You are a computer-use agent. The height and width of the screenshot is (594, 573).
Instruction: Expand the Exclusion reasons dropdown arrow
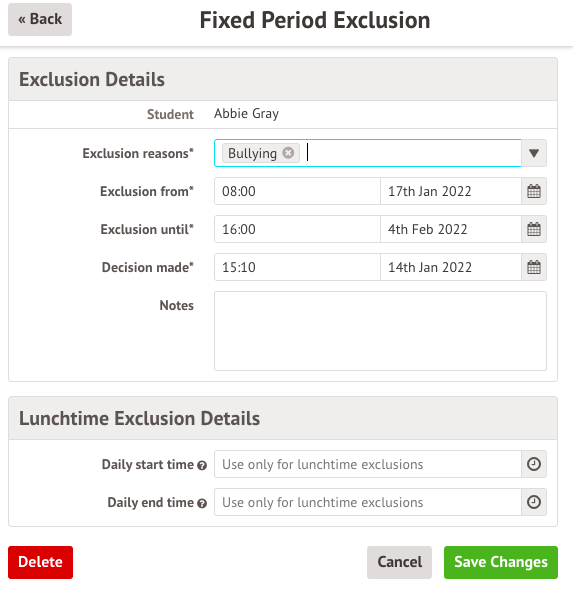pyautogui.click(x=534, y=153)
